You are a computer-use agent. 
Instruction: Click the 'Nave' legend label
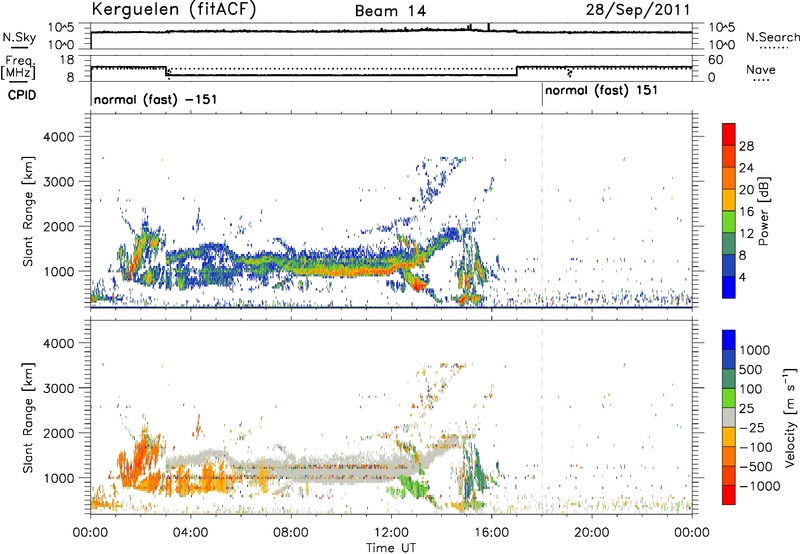coord(761,70)
